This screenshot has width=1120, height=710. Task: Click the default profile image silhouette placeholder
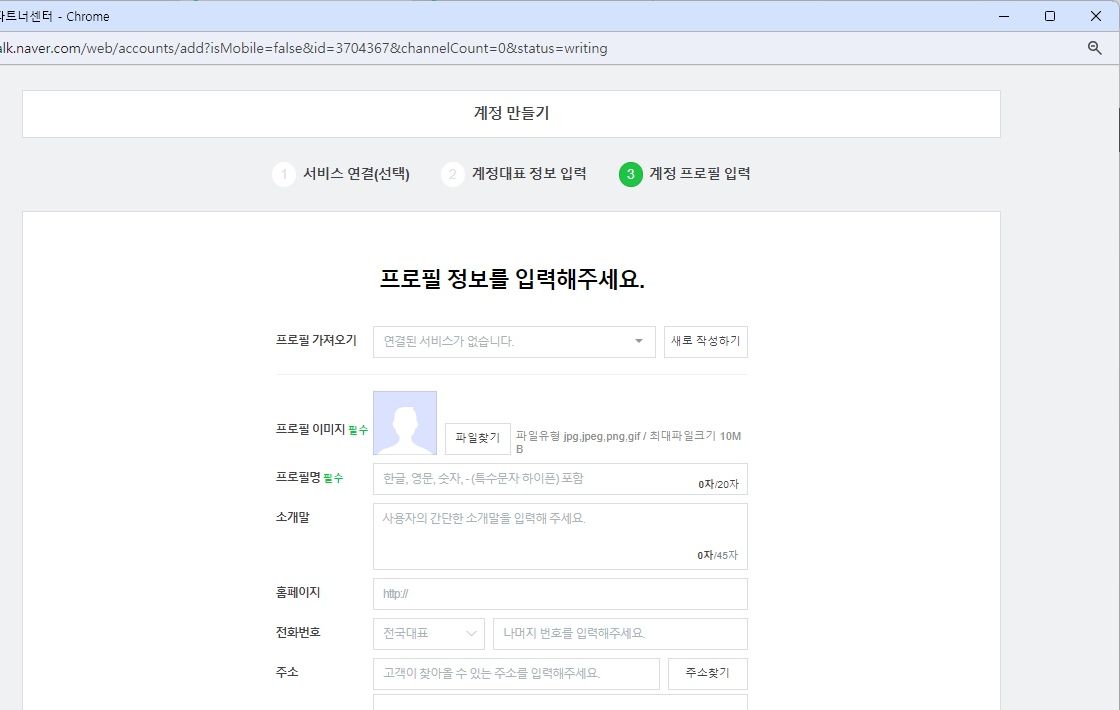click(x=404, y=423)
